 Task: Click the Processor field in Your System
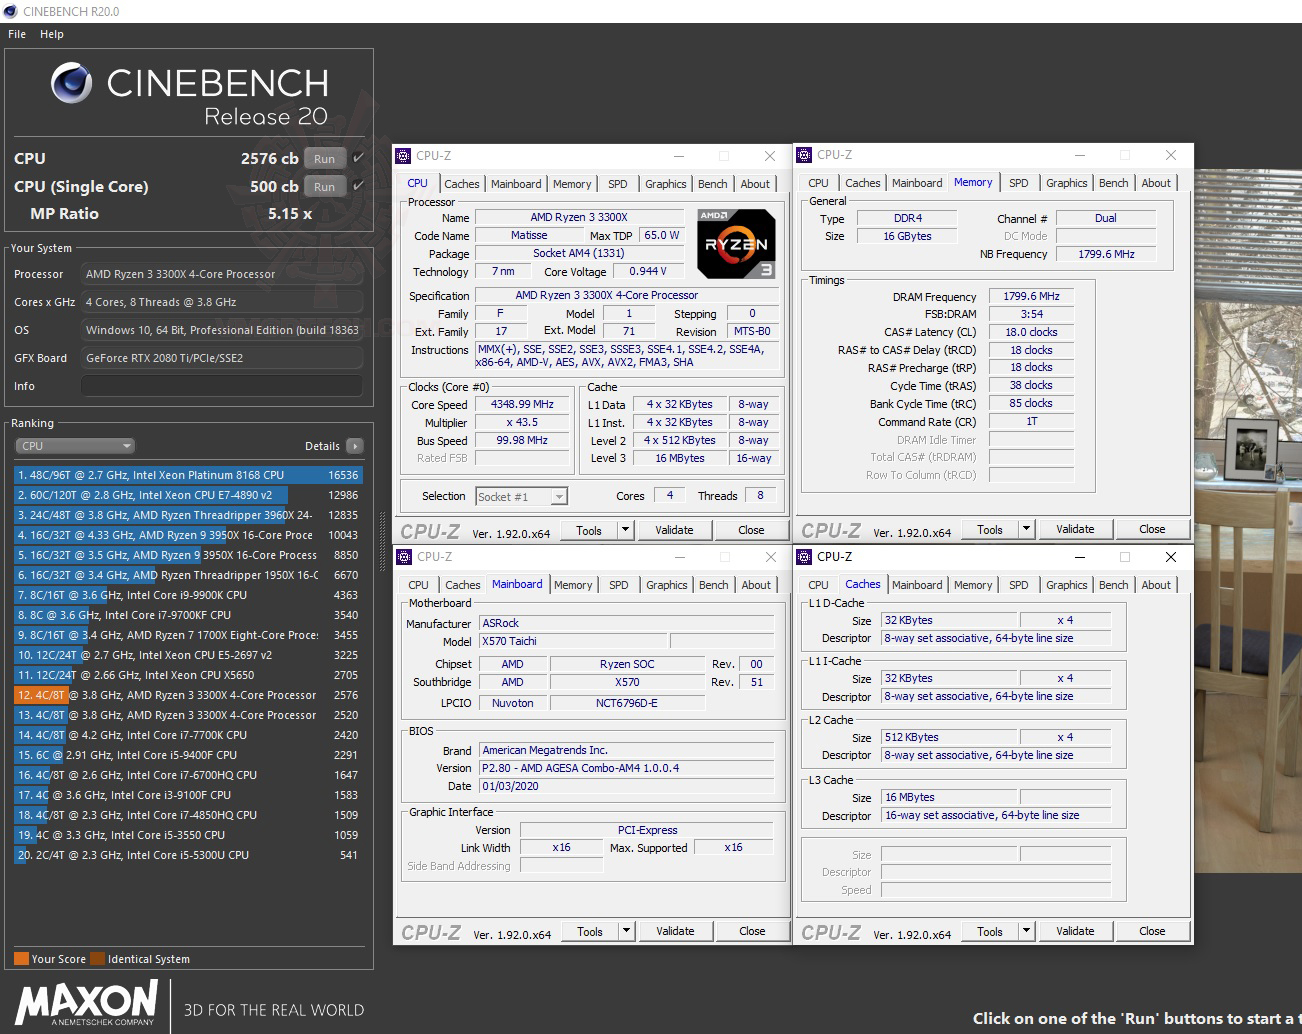coord(222,274)
